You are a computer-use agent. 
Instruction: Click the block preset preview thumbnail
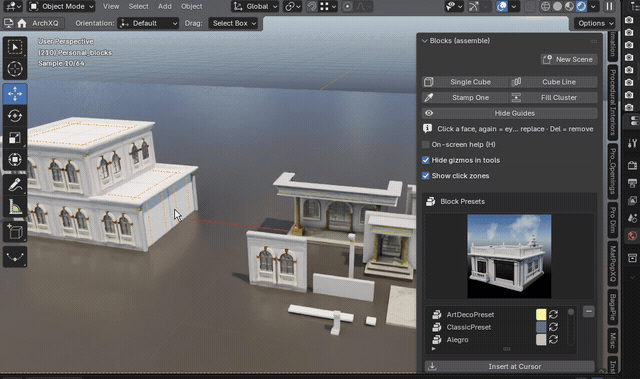(509, 256)
